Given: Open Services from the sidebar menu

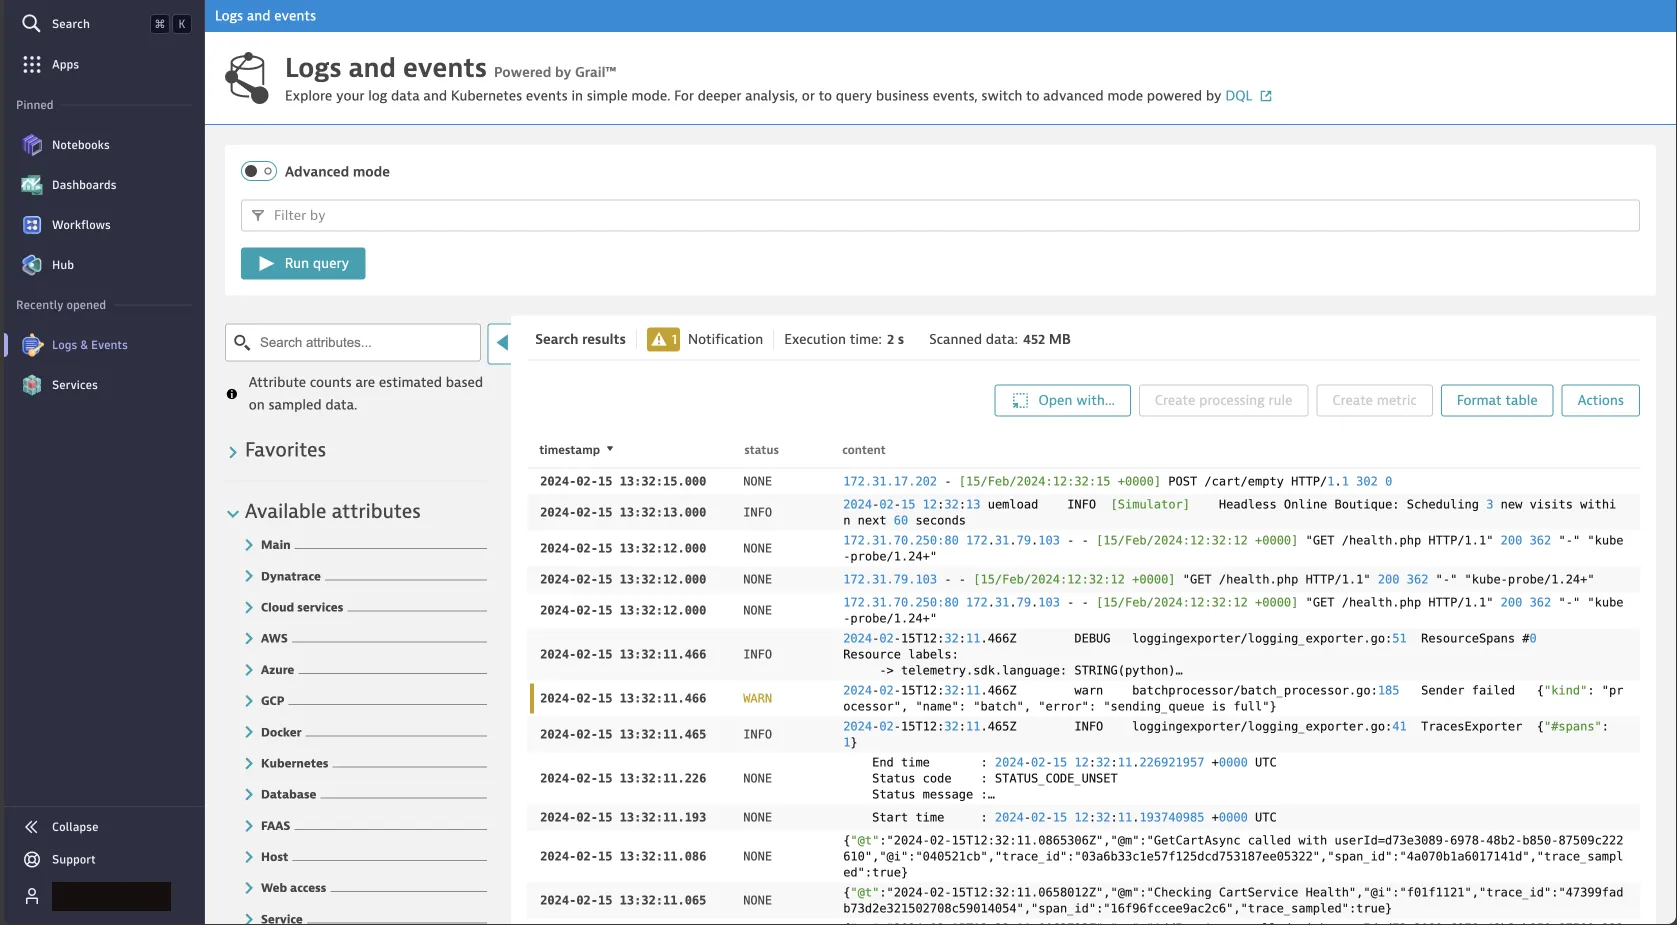Looking at the screenshot, I should (75, 385).
